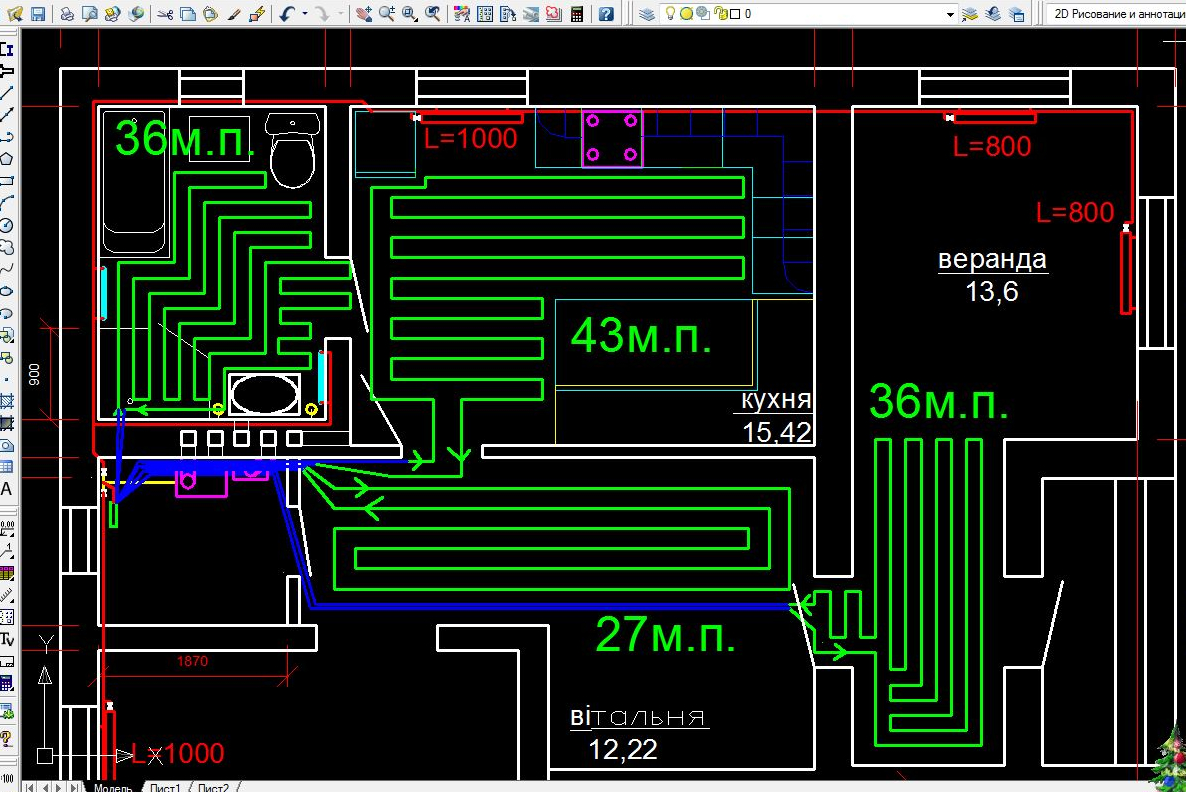Toggle the layer 0 padlock lock
Image resolution: width=1186 pixels, height=792 pixels.
click(720, 13)
